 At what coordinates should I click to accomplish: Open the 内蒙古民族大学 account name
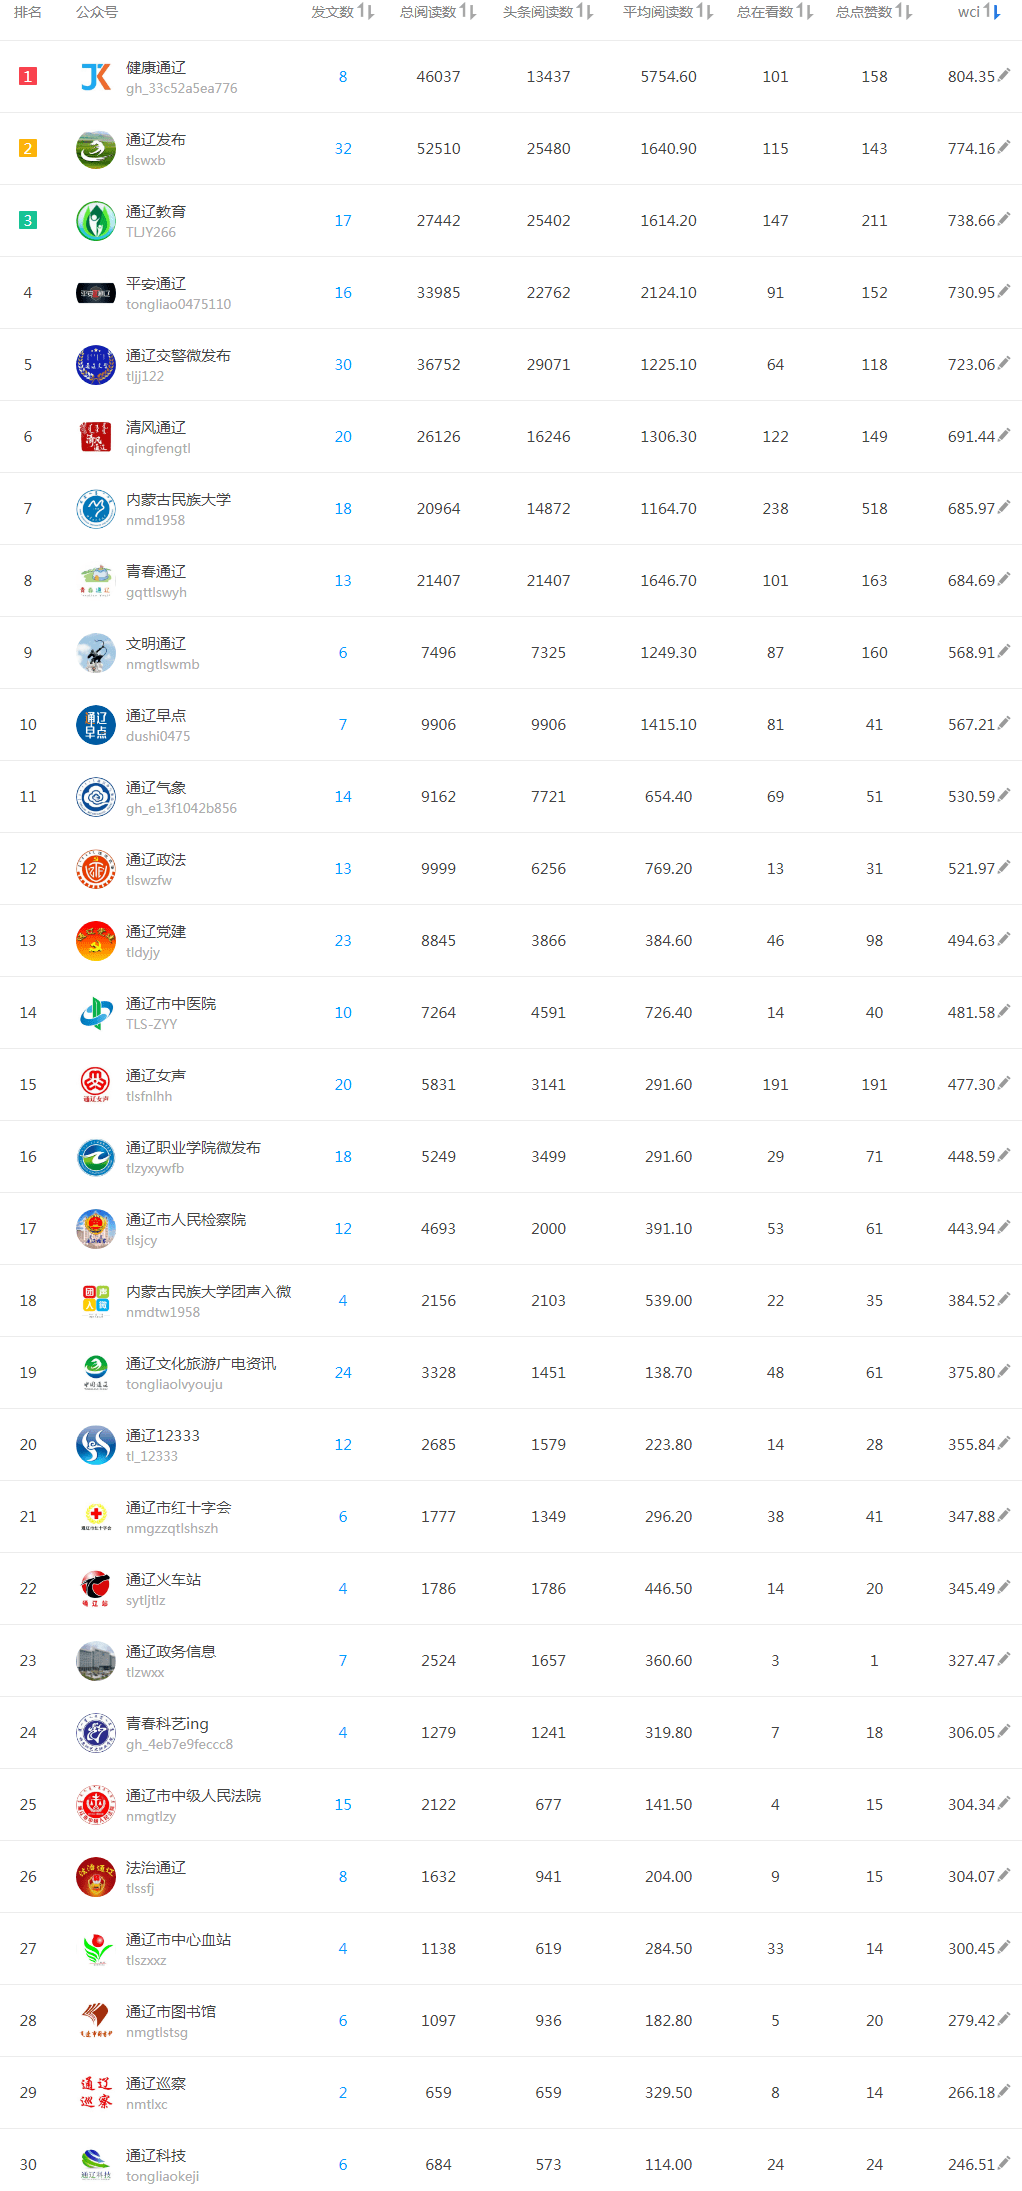(x=178, y=499)
